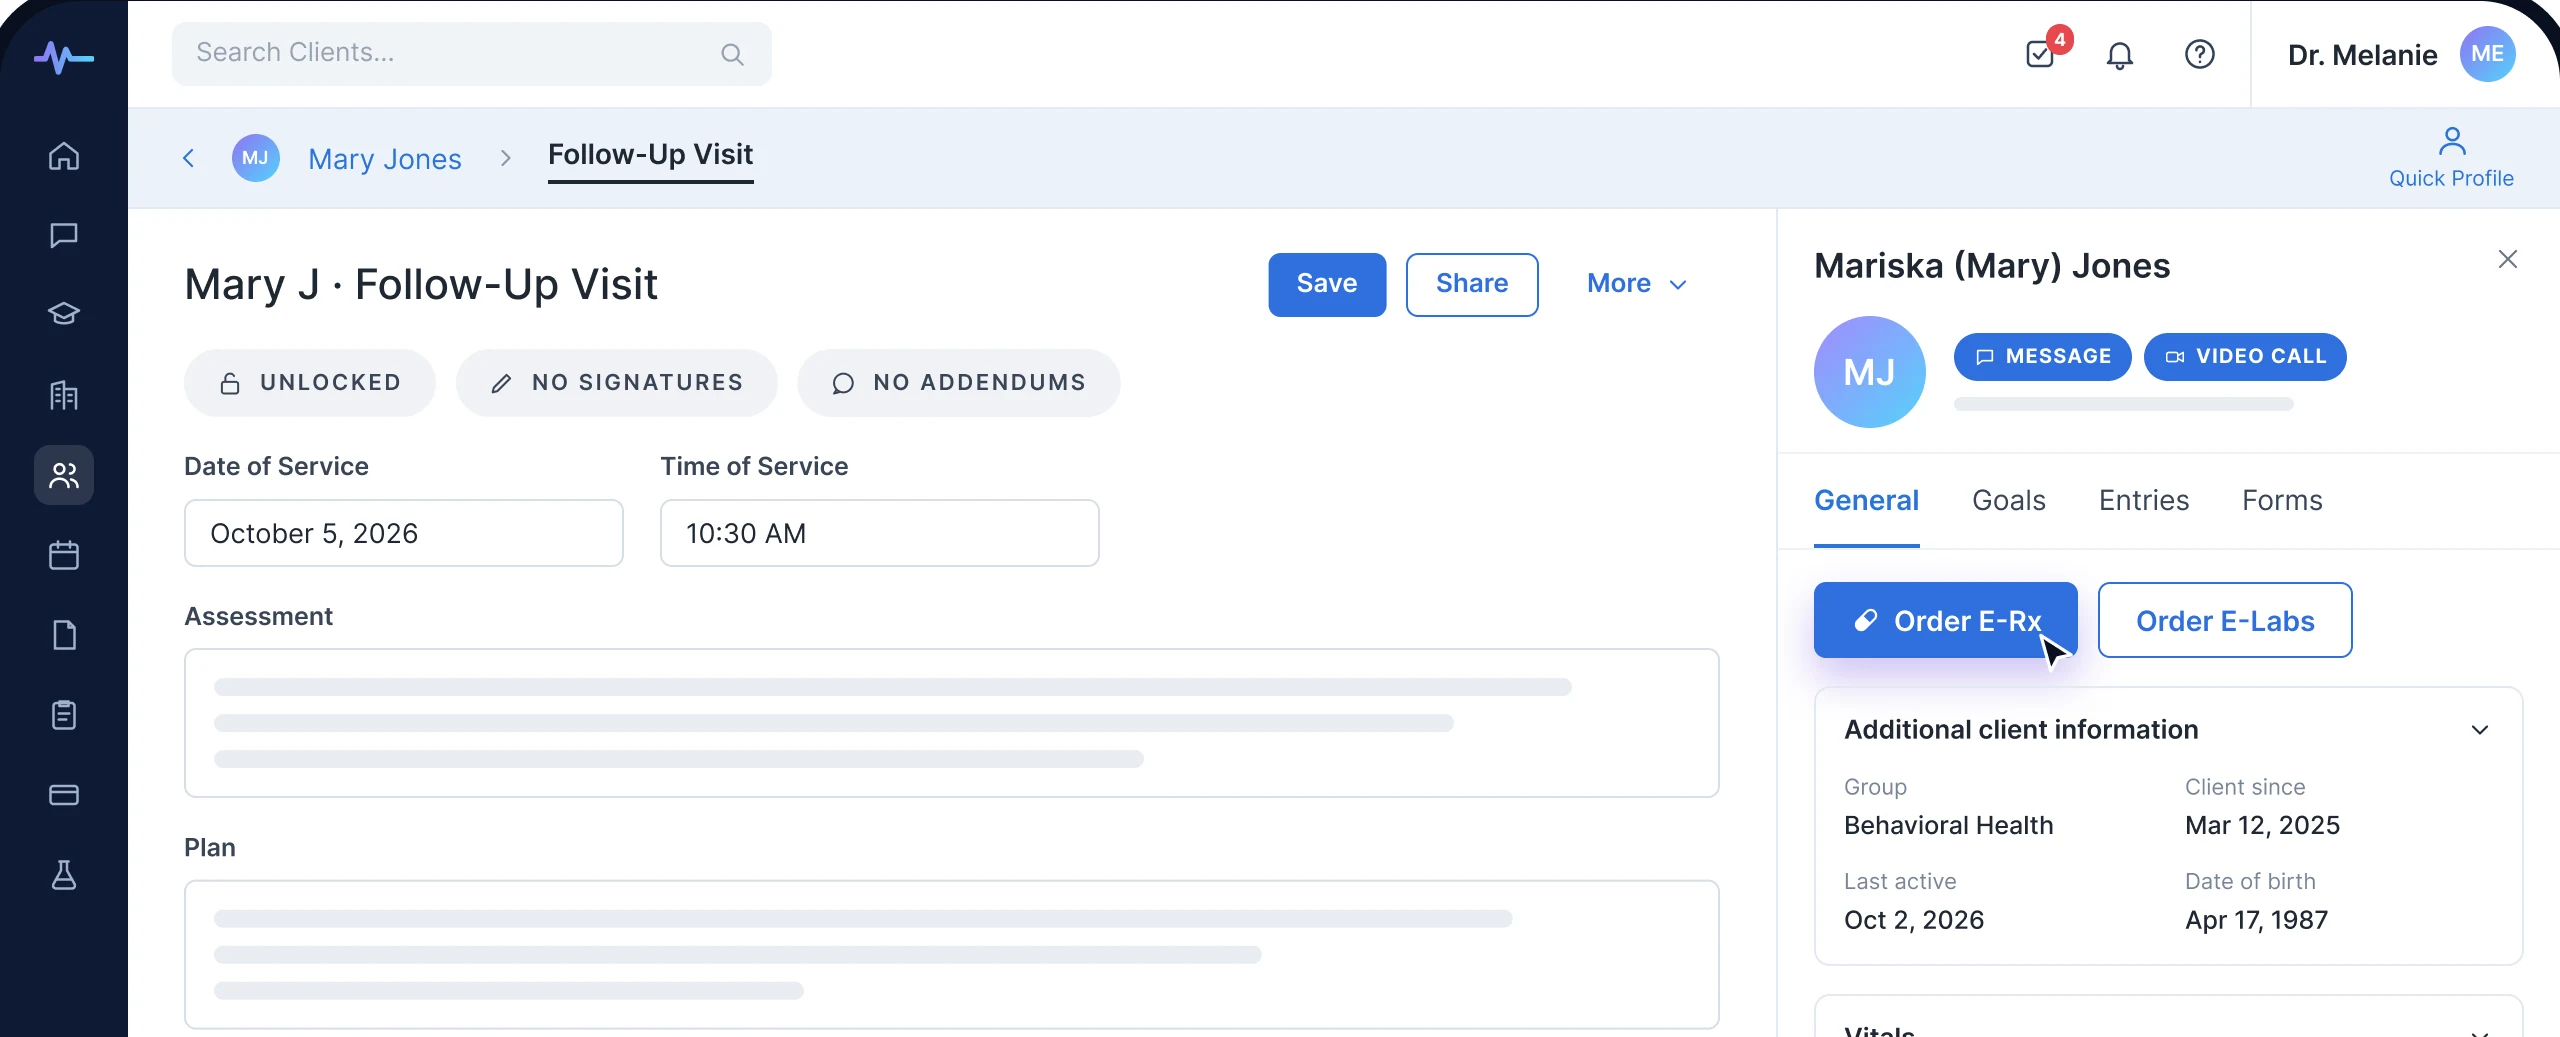This screenshot has width=2560, height=1037.
Task: Click the Search Clients field
Action: 472,54
